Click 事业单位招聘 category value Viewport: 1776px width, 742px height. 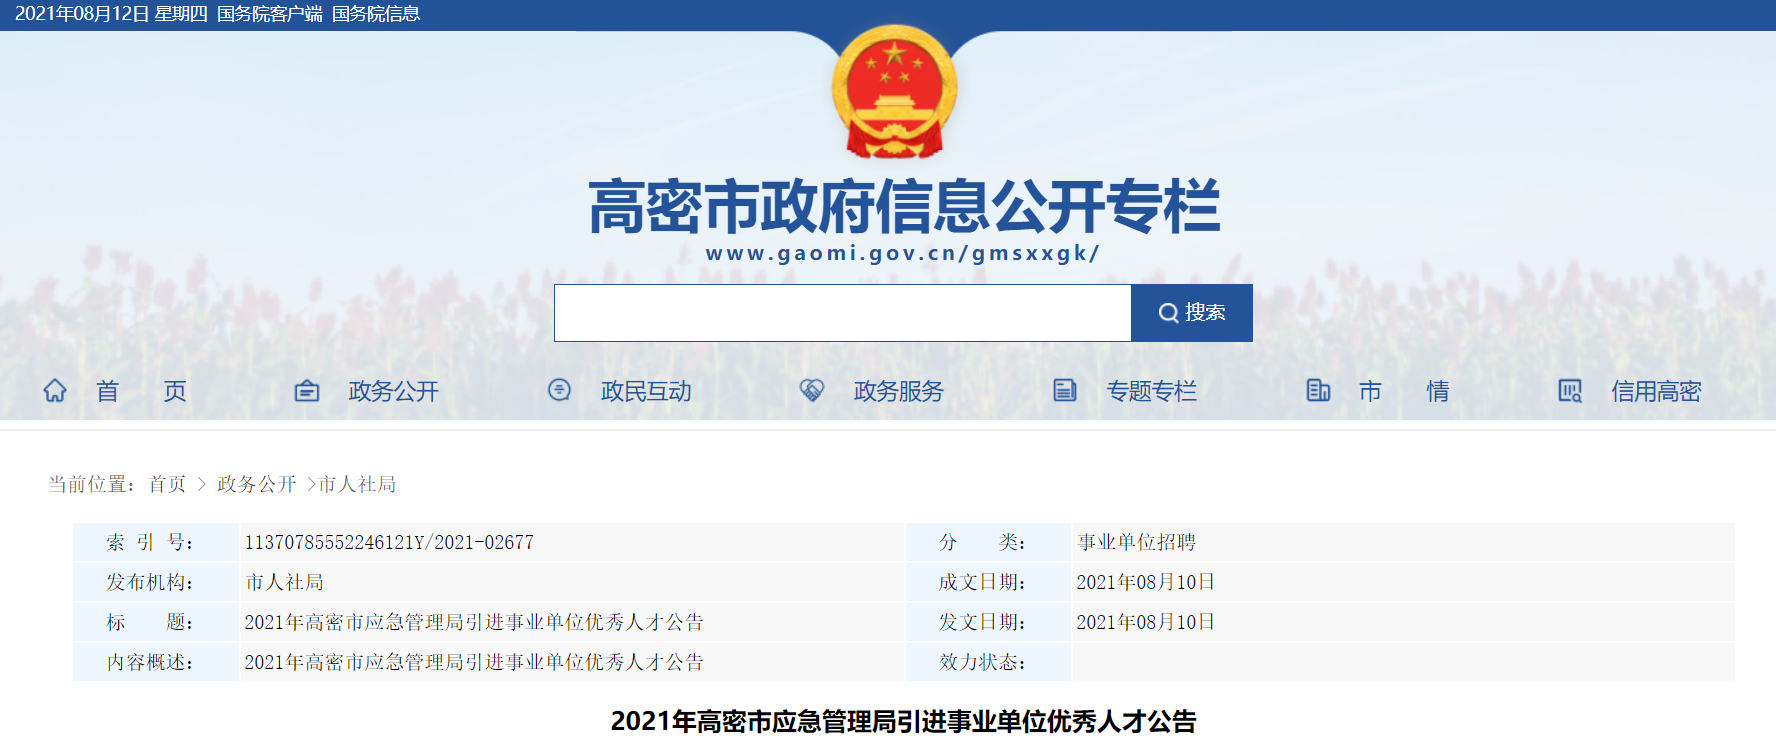click(1137, 542)
